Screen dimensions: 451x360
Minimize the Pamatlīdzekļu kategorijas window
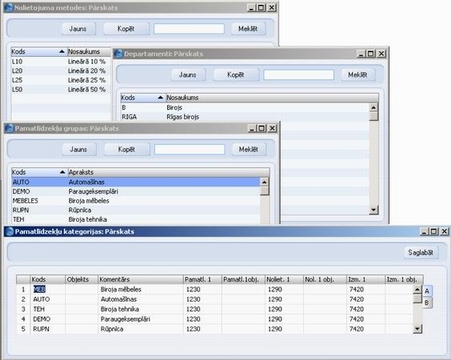click(424, 231)
